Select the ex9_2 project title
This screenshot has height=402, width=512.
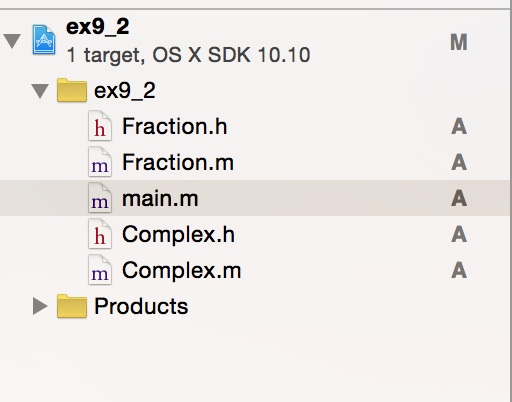[98, 27]
